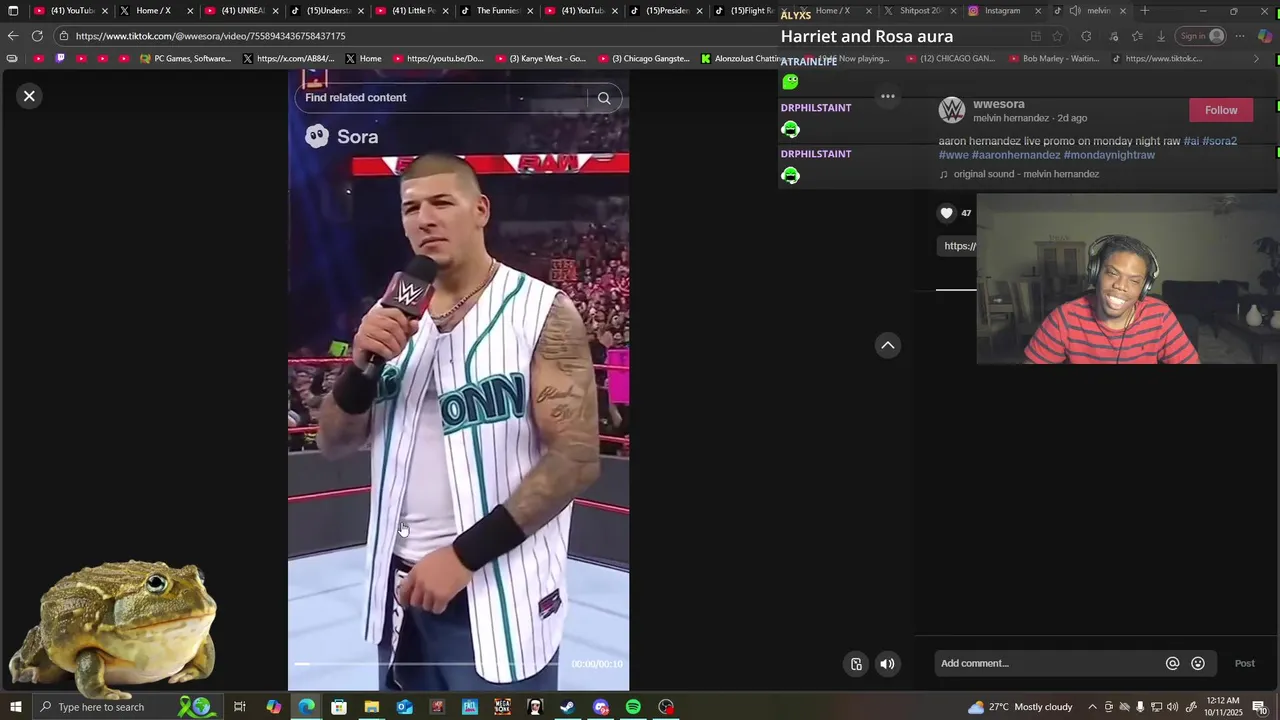Image resolution: width=1280 pixels, height=720 pixels.
Task: Toggle the mini player icon
Action: coord(856,664)
